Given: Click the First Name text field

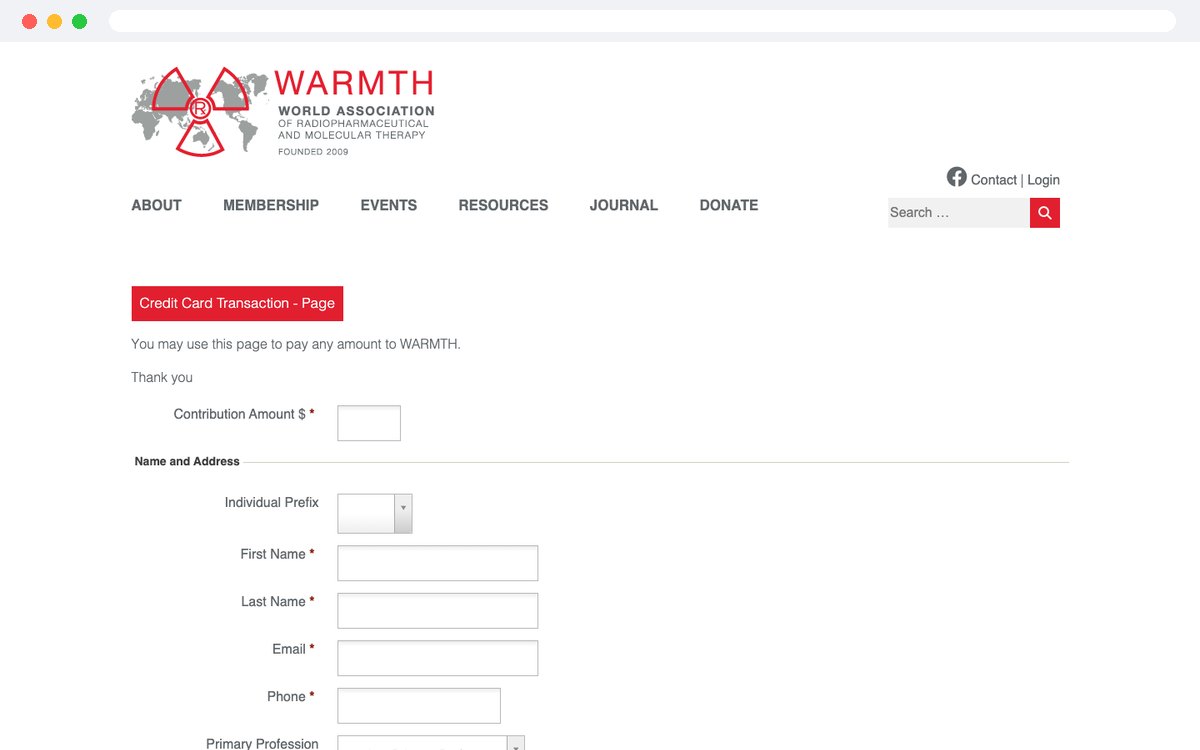Looking at the screenshot, I should pos(438,563).
